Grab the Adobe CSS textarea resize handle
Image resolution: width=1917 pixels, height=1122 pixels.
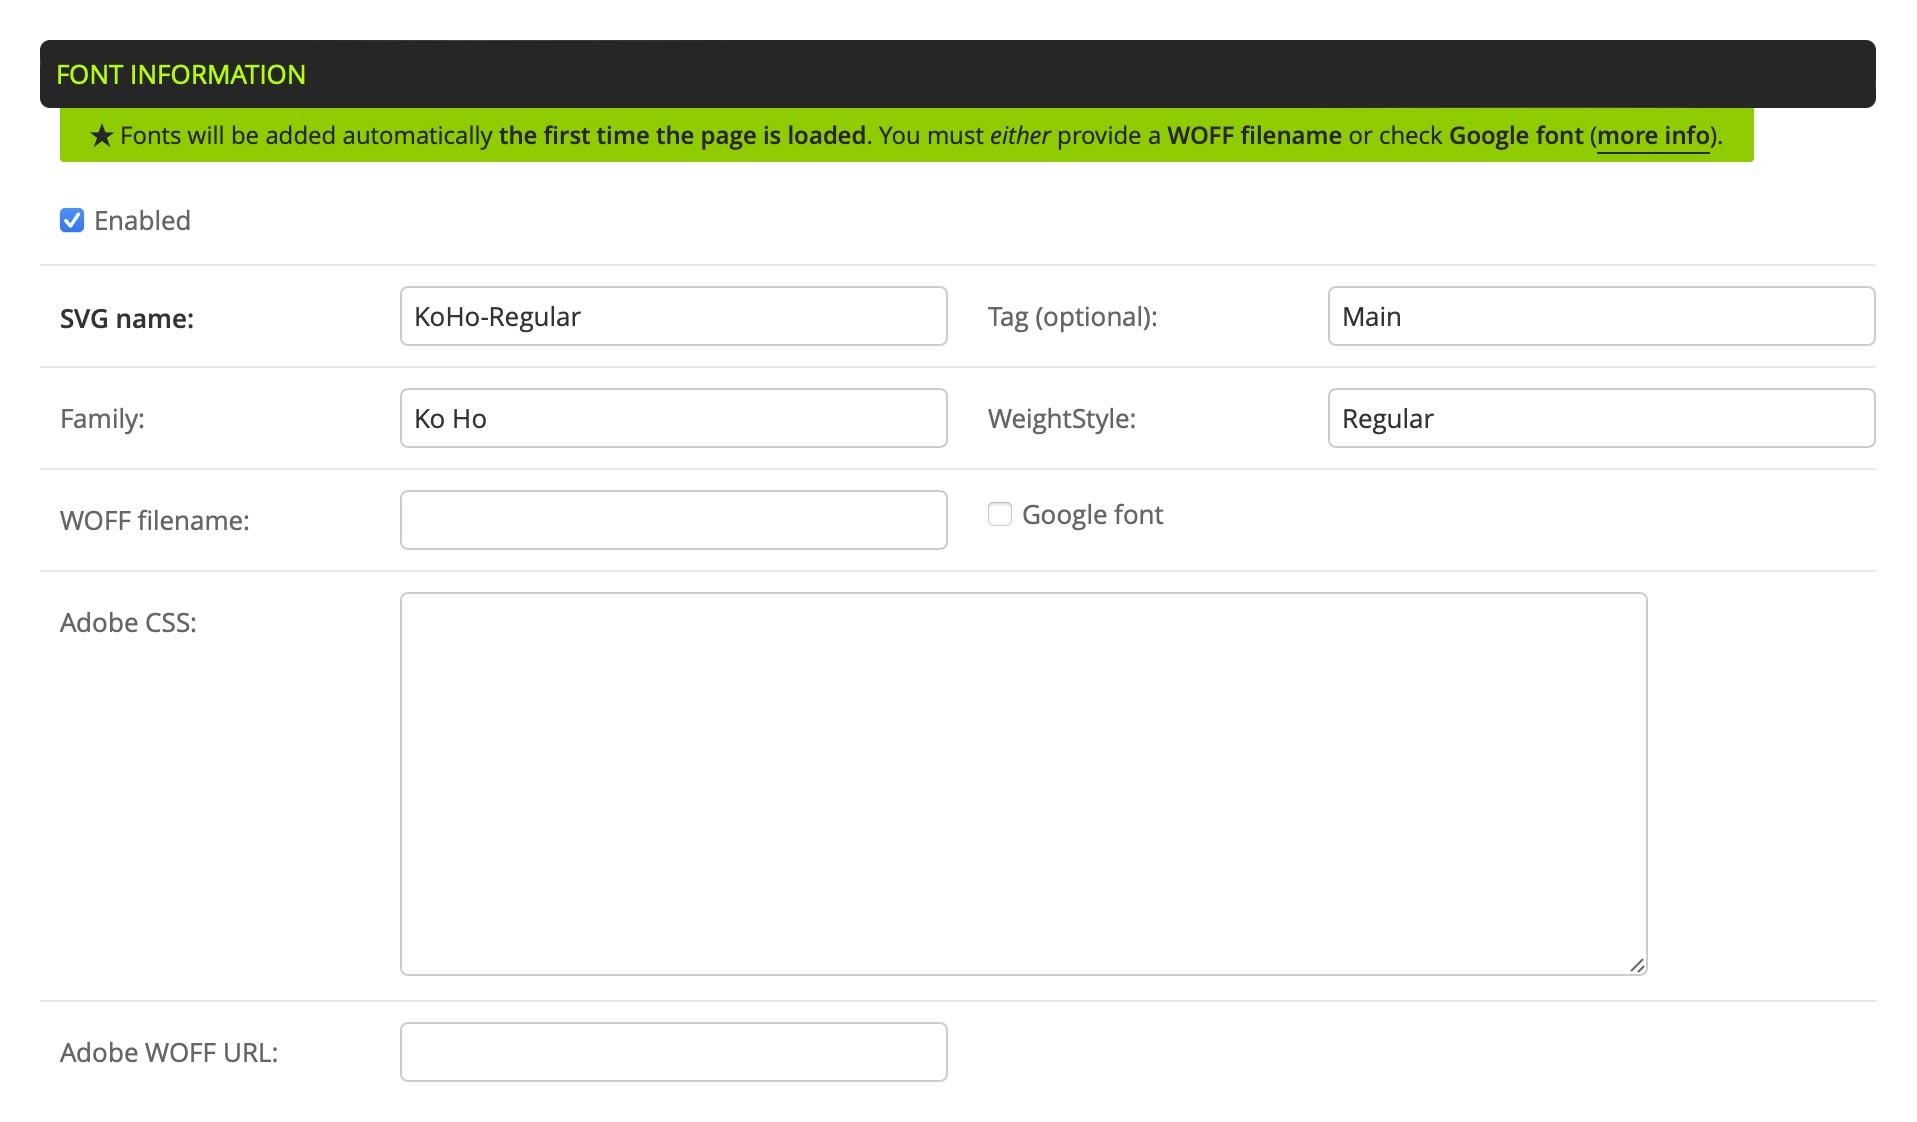1636,965
